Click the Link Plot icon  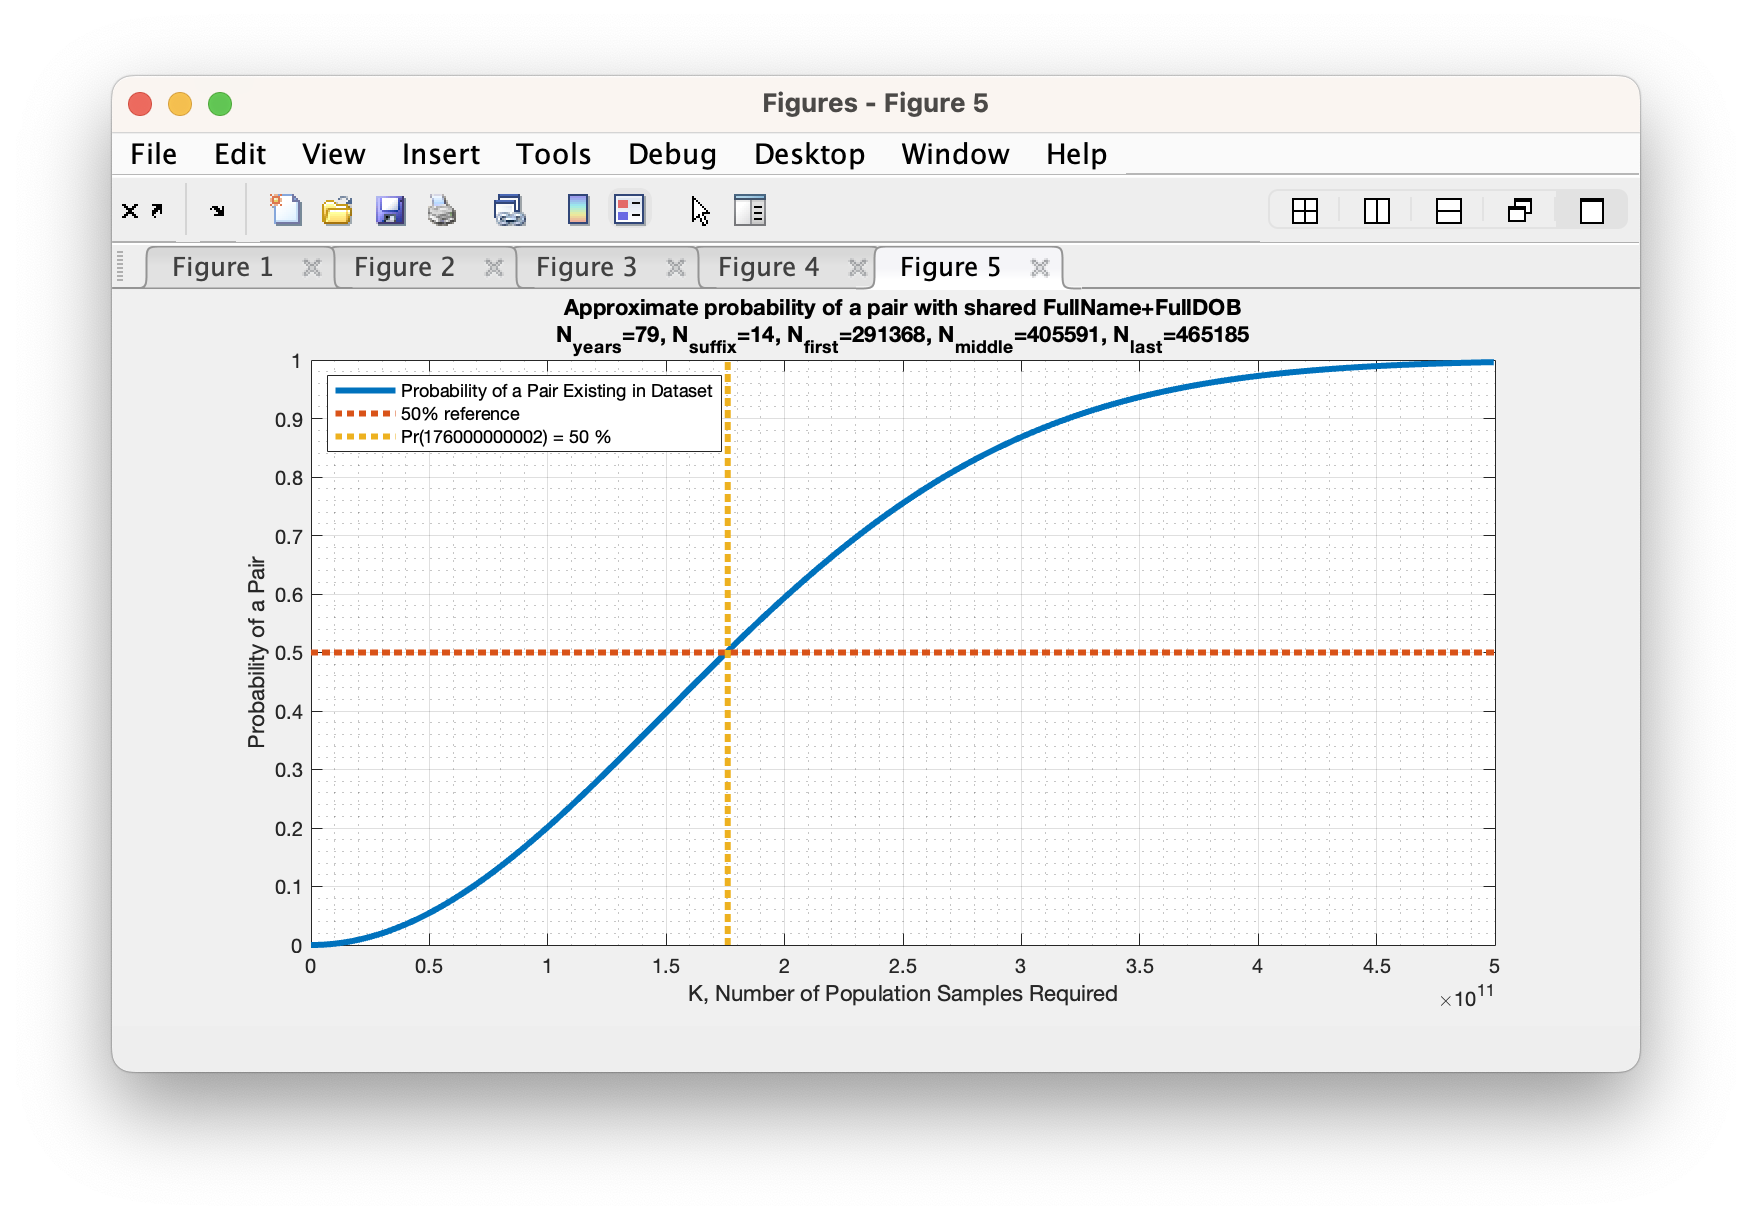[x=509, y=210]
